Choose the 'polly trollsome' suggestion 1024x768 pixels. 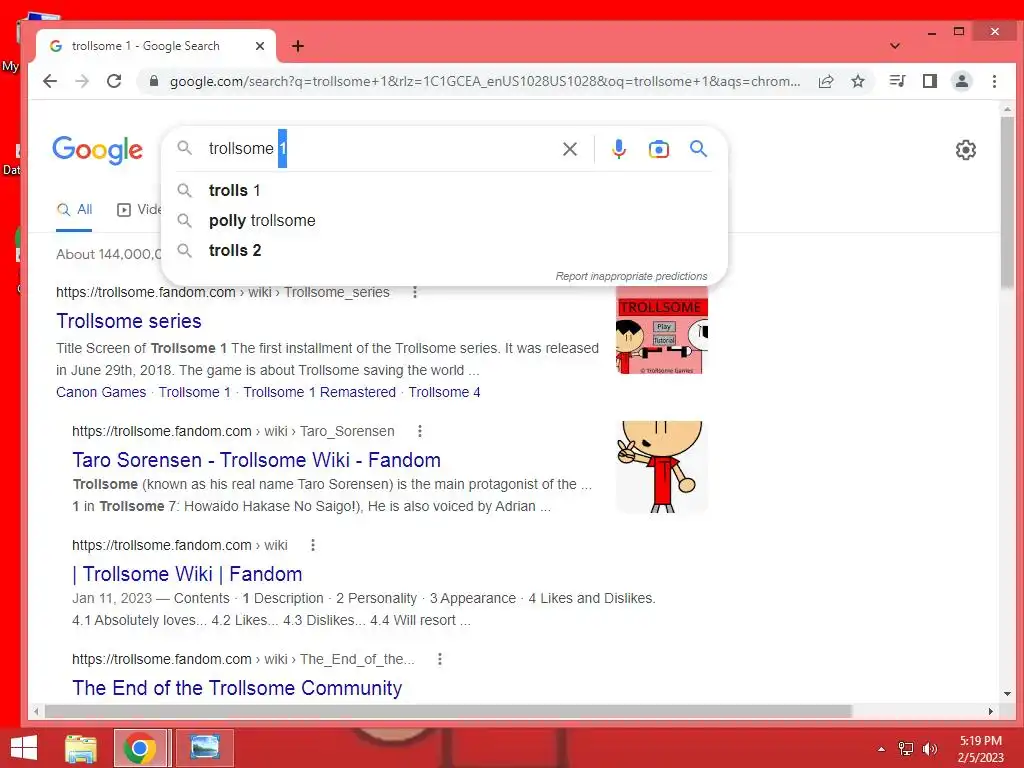pos(444,220)
